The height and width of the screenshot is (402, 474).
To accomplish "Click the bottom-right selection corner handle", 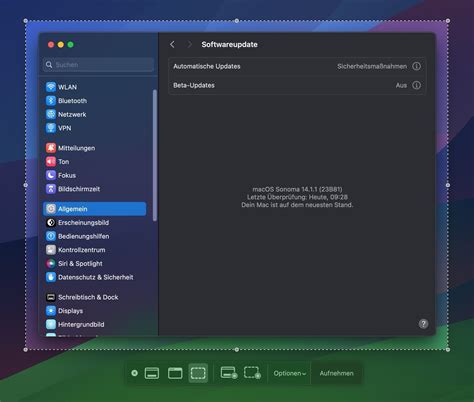I will pyautogui.click(x=448, y=350).
